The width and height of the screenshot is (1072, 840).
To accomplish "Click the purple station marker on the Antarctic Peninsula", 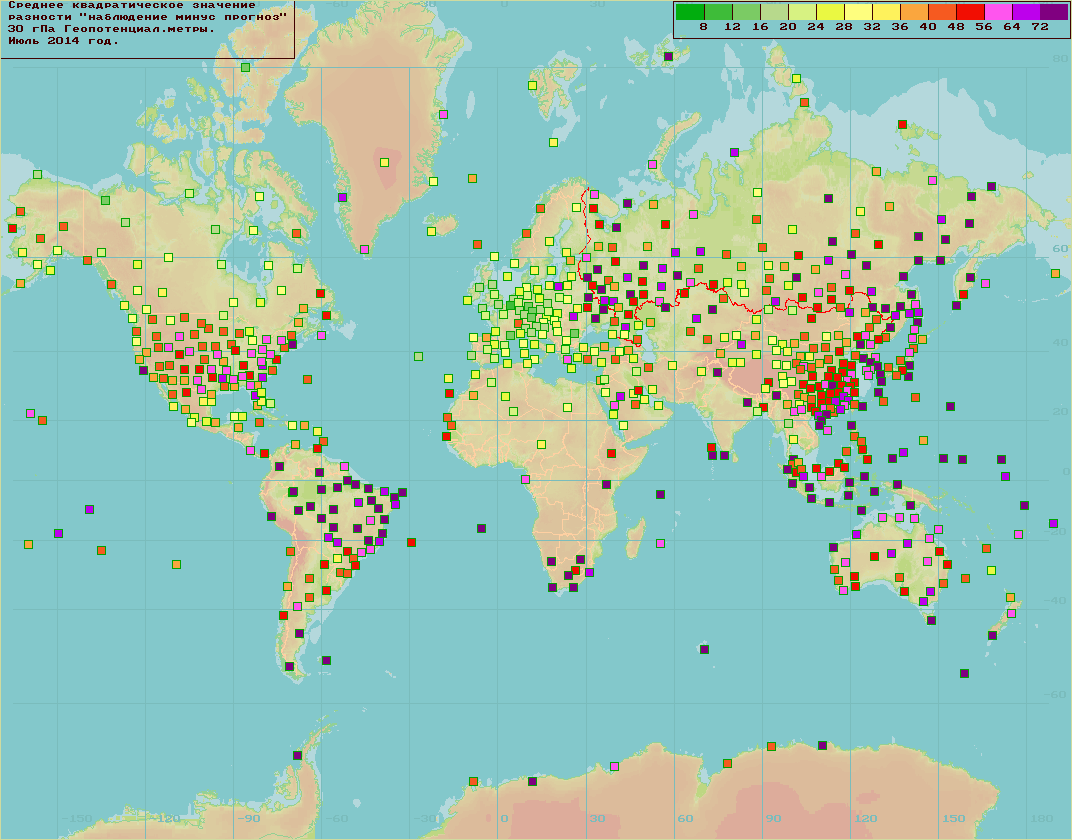I will [x=297, y=755].
